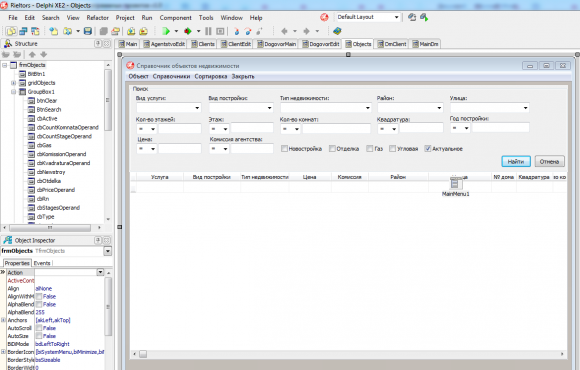Click the back navigation arrow in the toolbar
Image resolution: width=580 pixels, height=370 pixels.
click(284, 31)
